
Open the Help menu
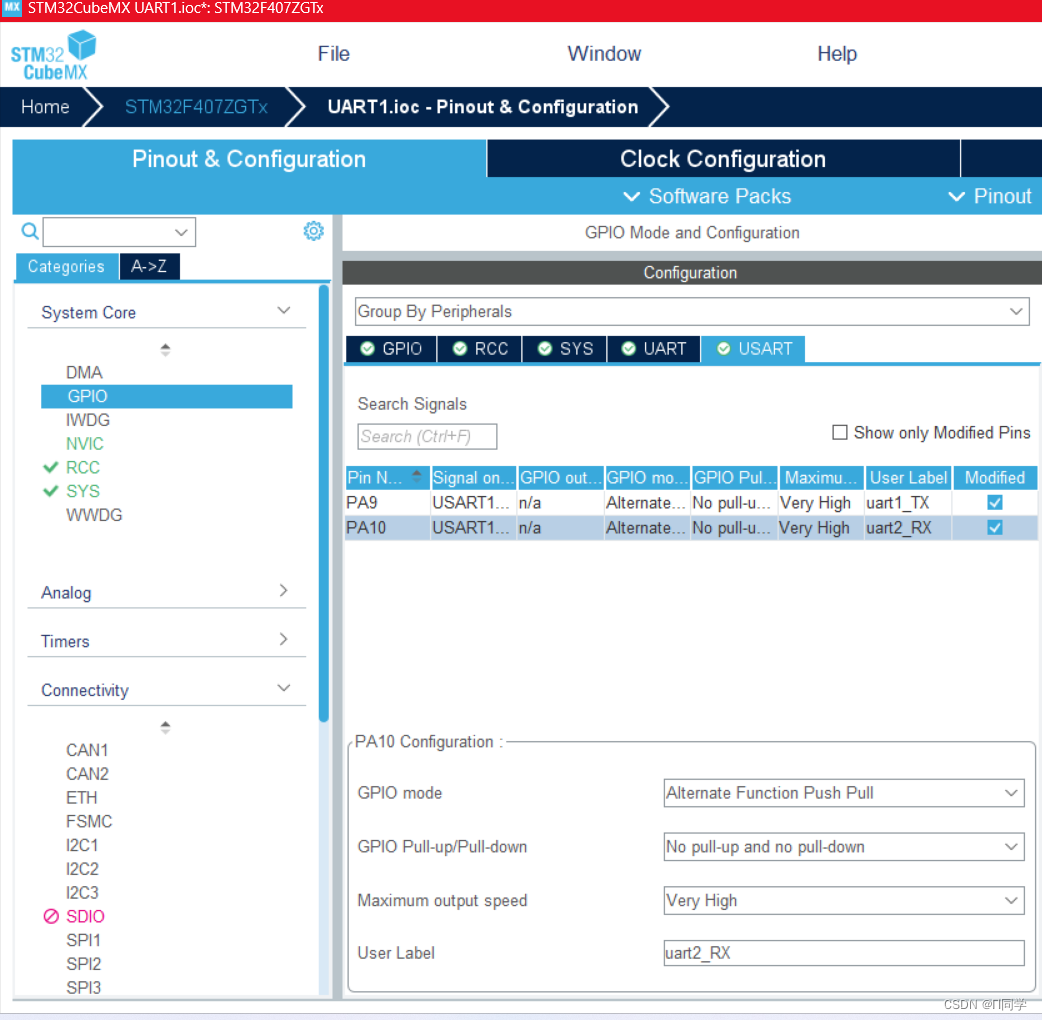pyautogui.click(x=837, y=54)
